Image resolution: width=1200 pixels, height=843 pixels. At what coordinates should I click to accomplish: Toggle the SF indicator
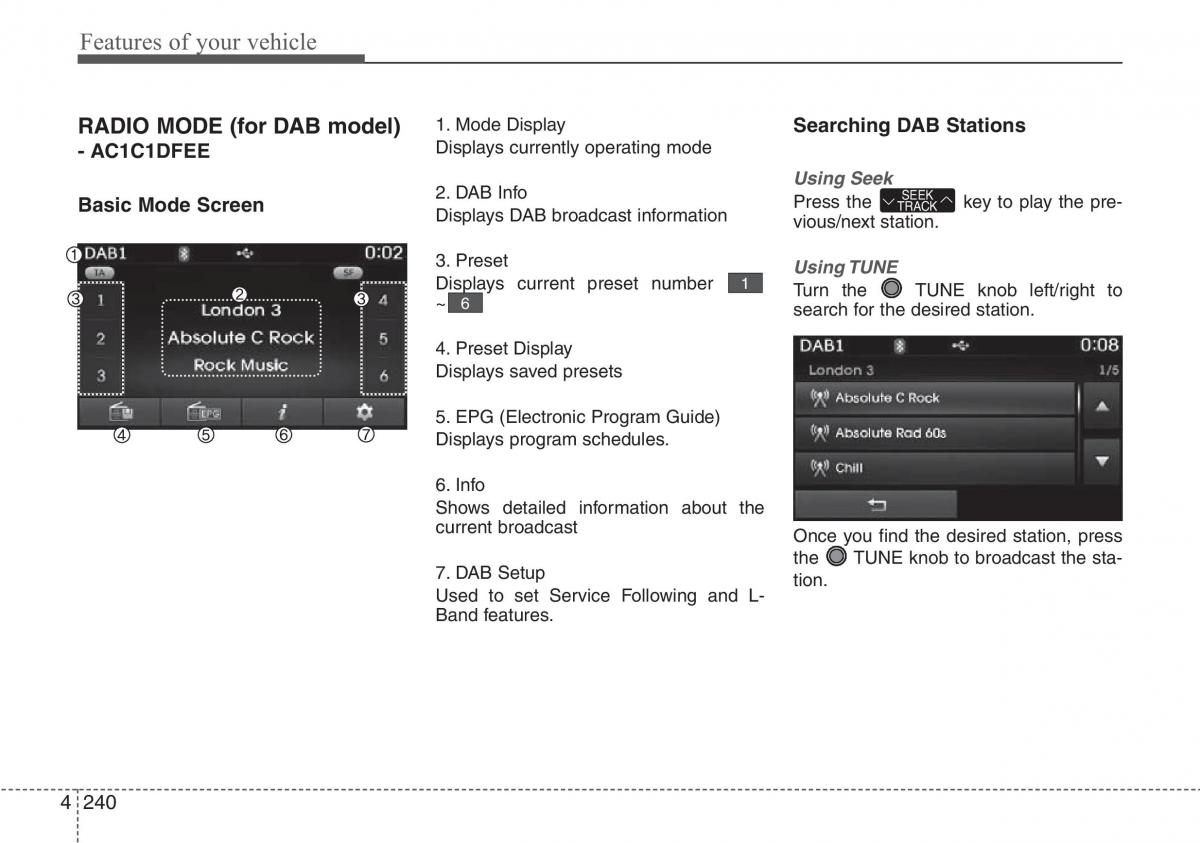(347, 272)
